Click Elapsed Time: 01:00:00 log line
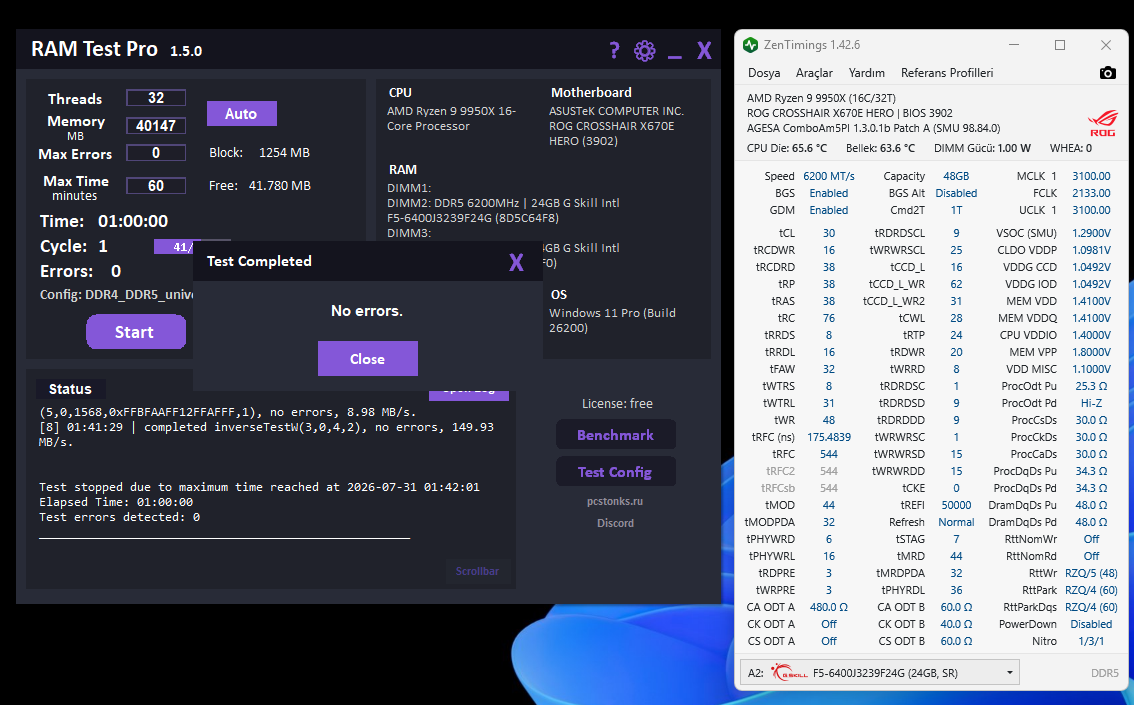The height and width of the screenshot is (705, 1134). click(x=116, y=502)
